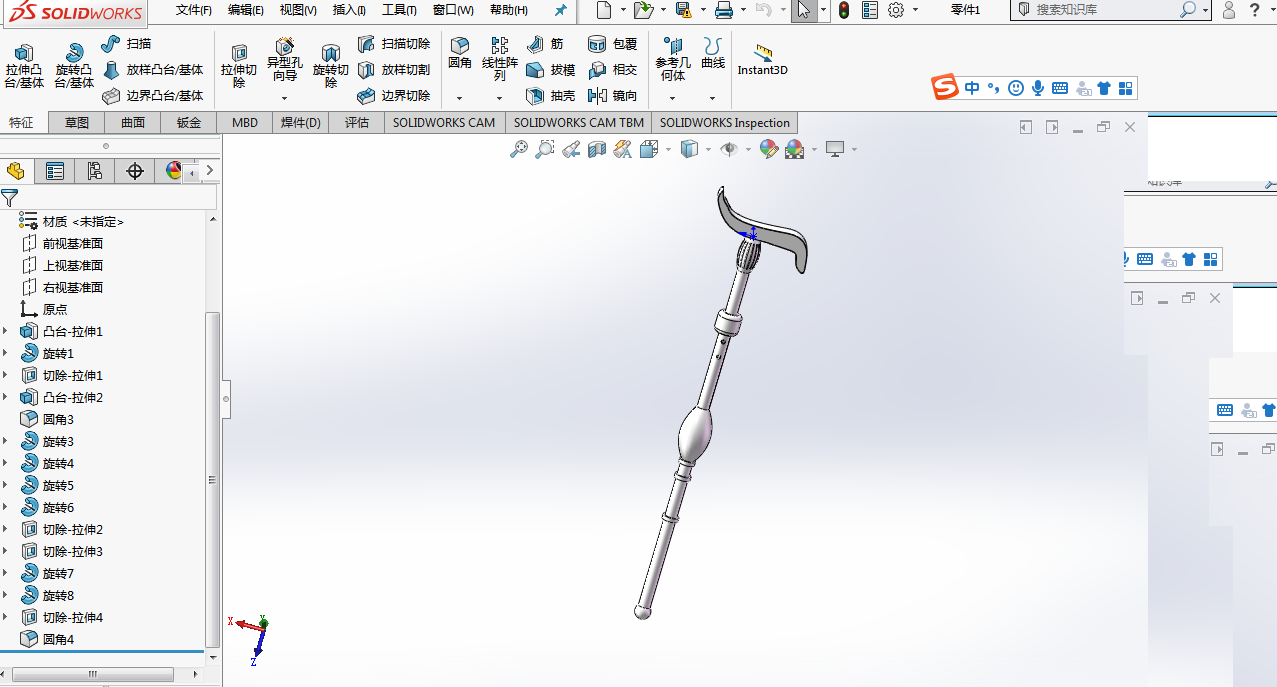This screenshot has height=687, width=1277.
Task: Select the Extruded Boss/Base tool (拉伸凸台/基体)
Action: (24, 66)
